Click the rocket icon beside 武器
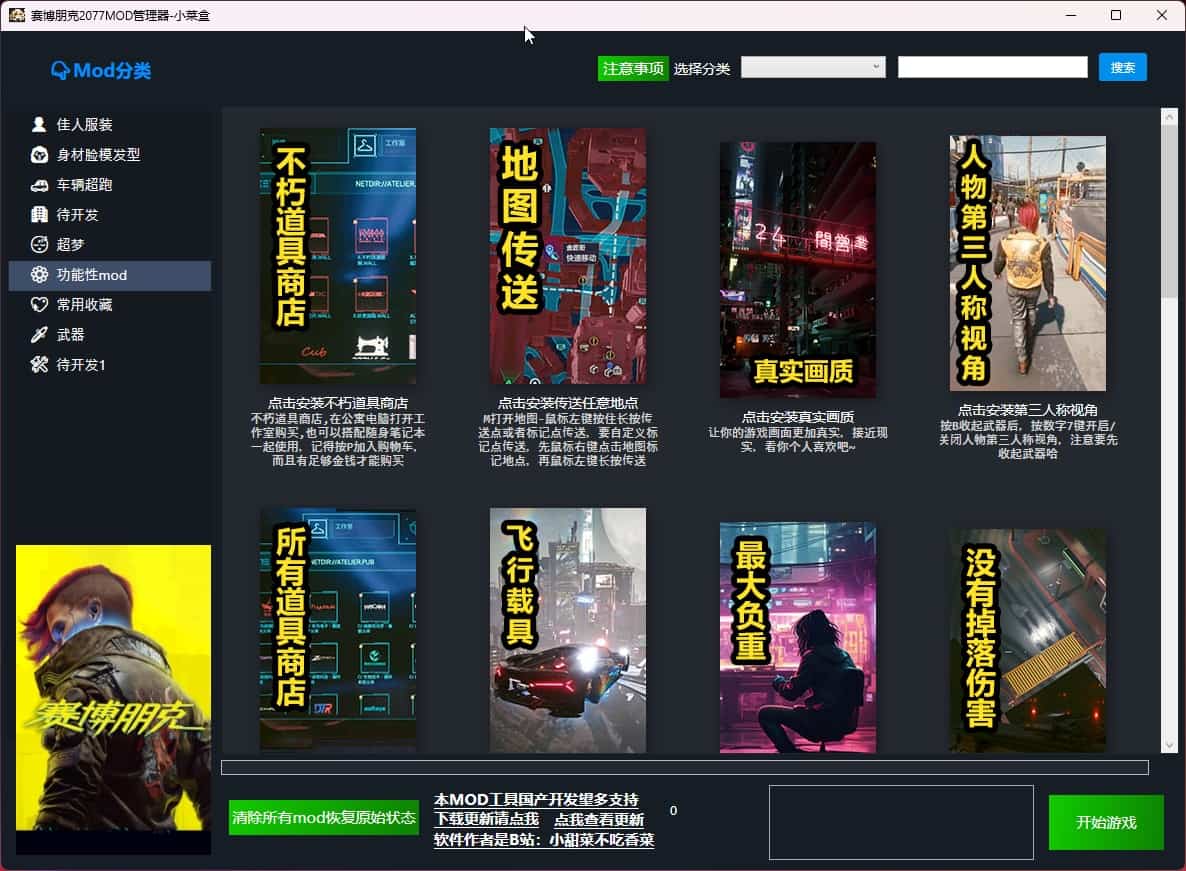Screen dimensions: 1186x871 tap(39, 335)
